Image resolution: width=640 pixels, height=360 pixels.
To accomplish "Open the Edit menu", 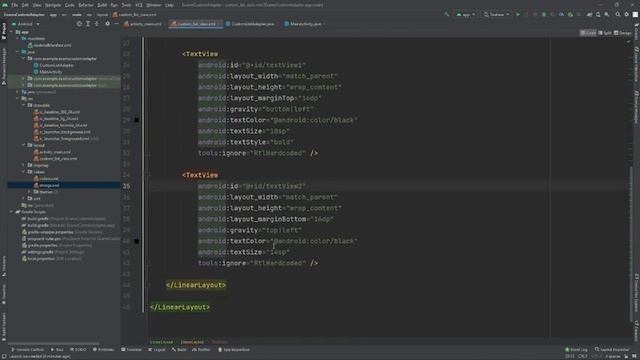I will point(25,5).
